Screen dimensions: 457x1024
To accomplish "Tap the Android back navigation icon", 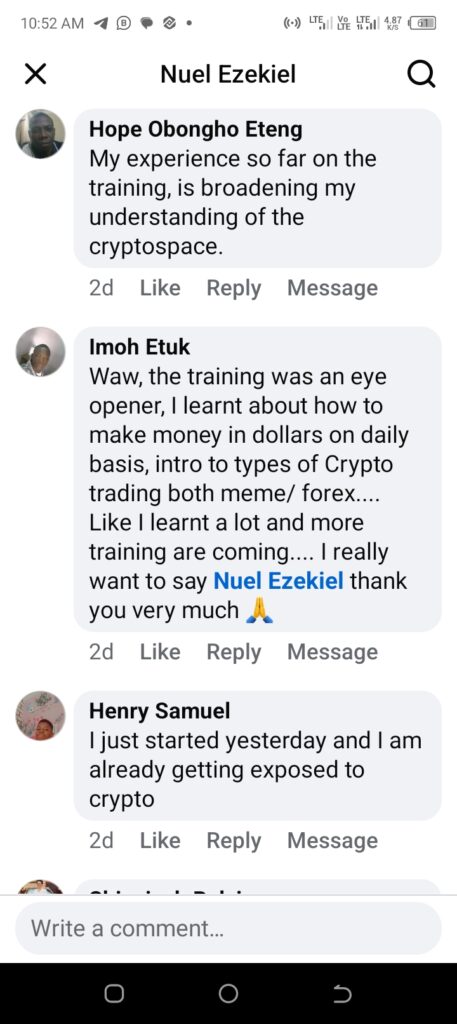I will tap(342, 993).
